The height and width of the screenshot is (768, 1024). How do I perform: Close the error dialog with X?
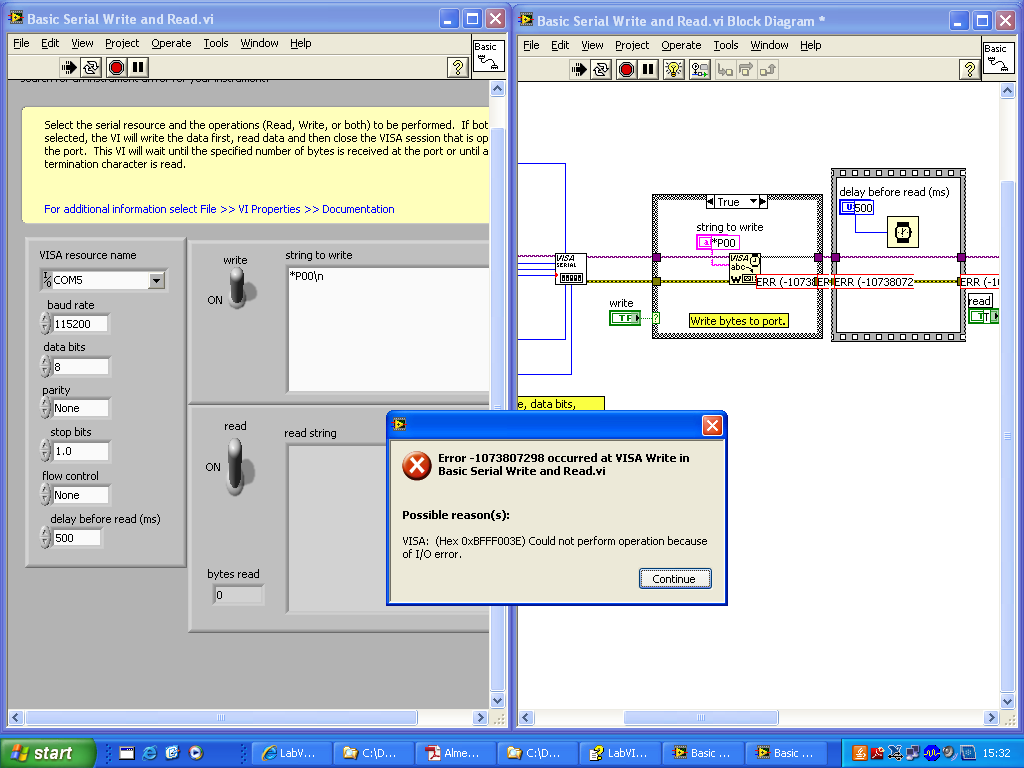(x=712, y=426)
